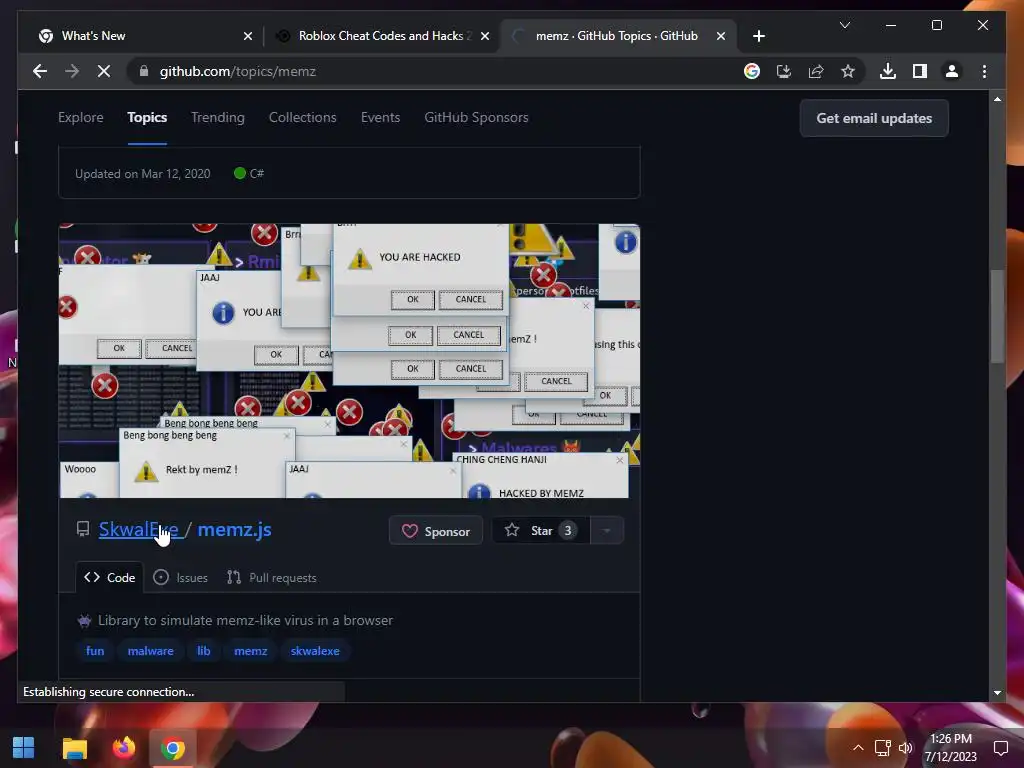Open a new tab with plus button
The height and width of the screenshot is (768, 1024).
(x=758, y=36)
